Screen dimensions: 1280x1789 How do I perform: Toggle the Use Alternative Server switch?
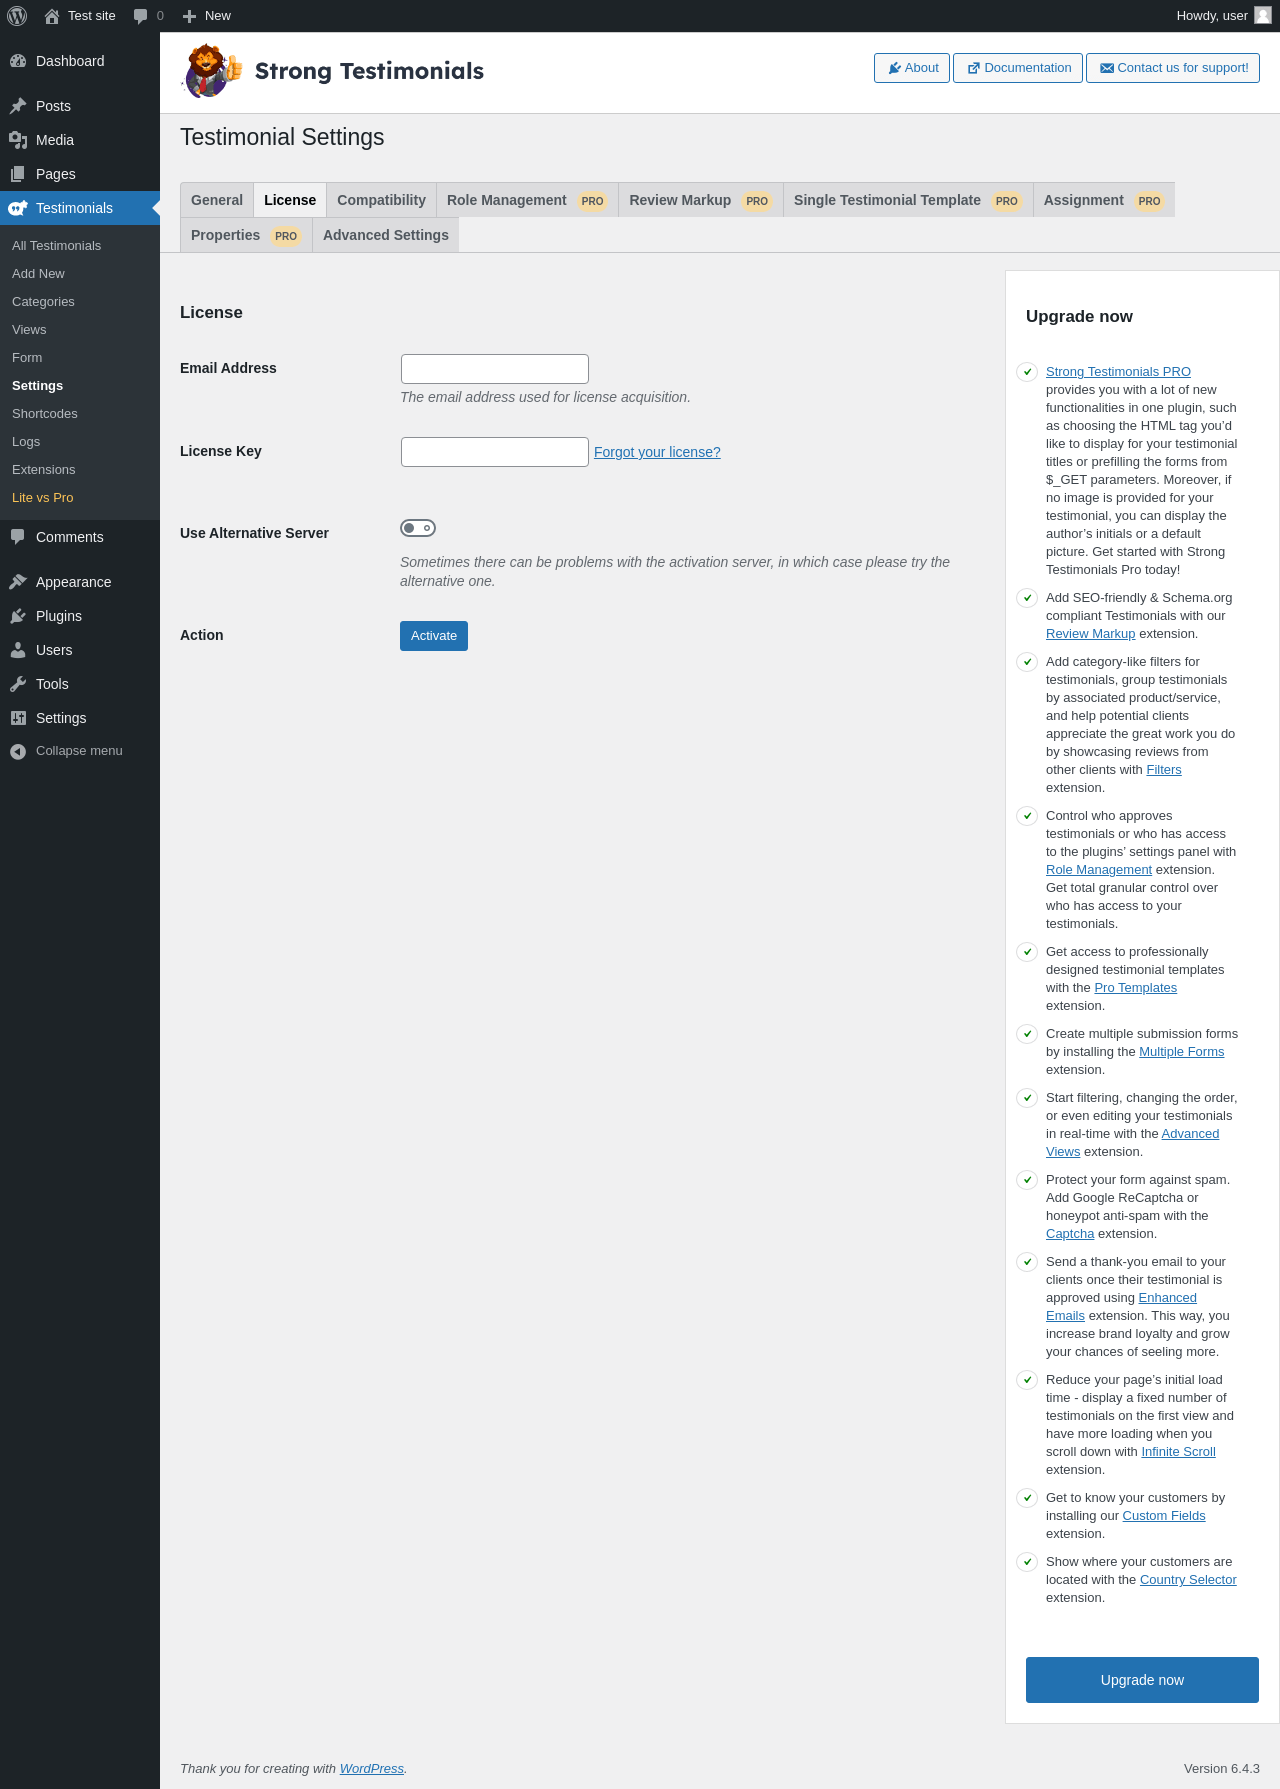[x=418, y=528]
